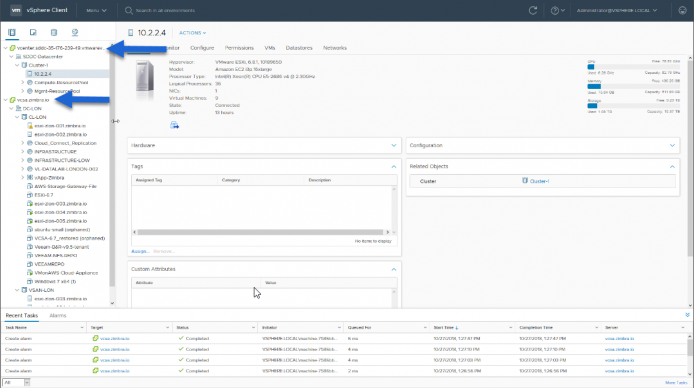The height and width of the screenshot is (388, 694).
Task: Open the Hosts and Clusters view icon
Action: click(x=12, y=32)
